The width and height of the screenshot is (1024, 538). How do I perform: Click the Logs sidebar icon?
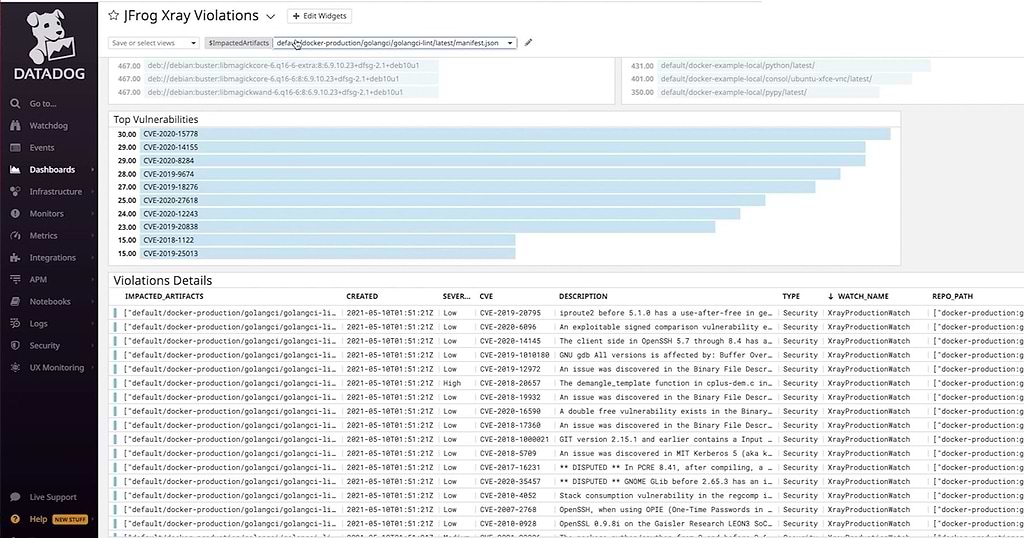(15, 324)
